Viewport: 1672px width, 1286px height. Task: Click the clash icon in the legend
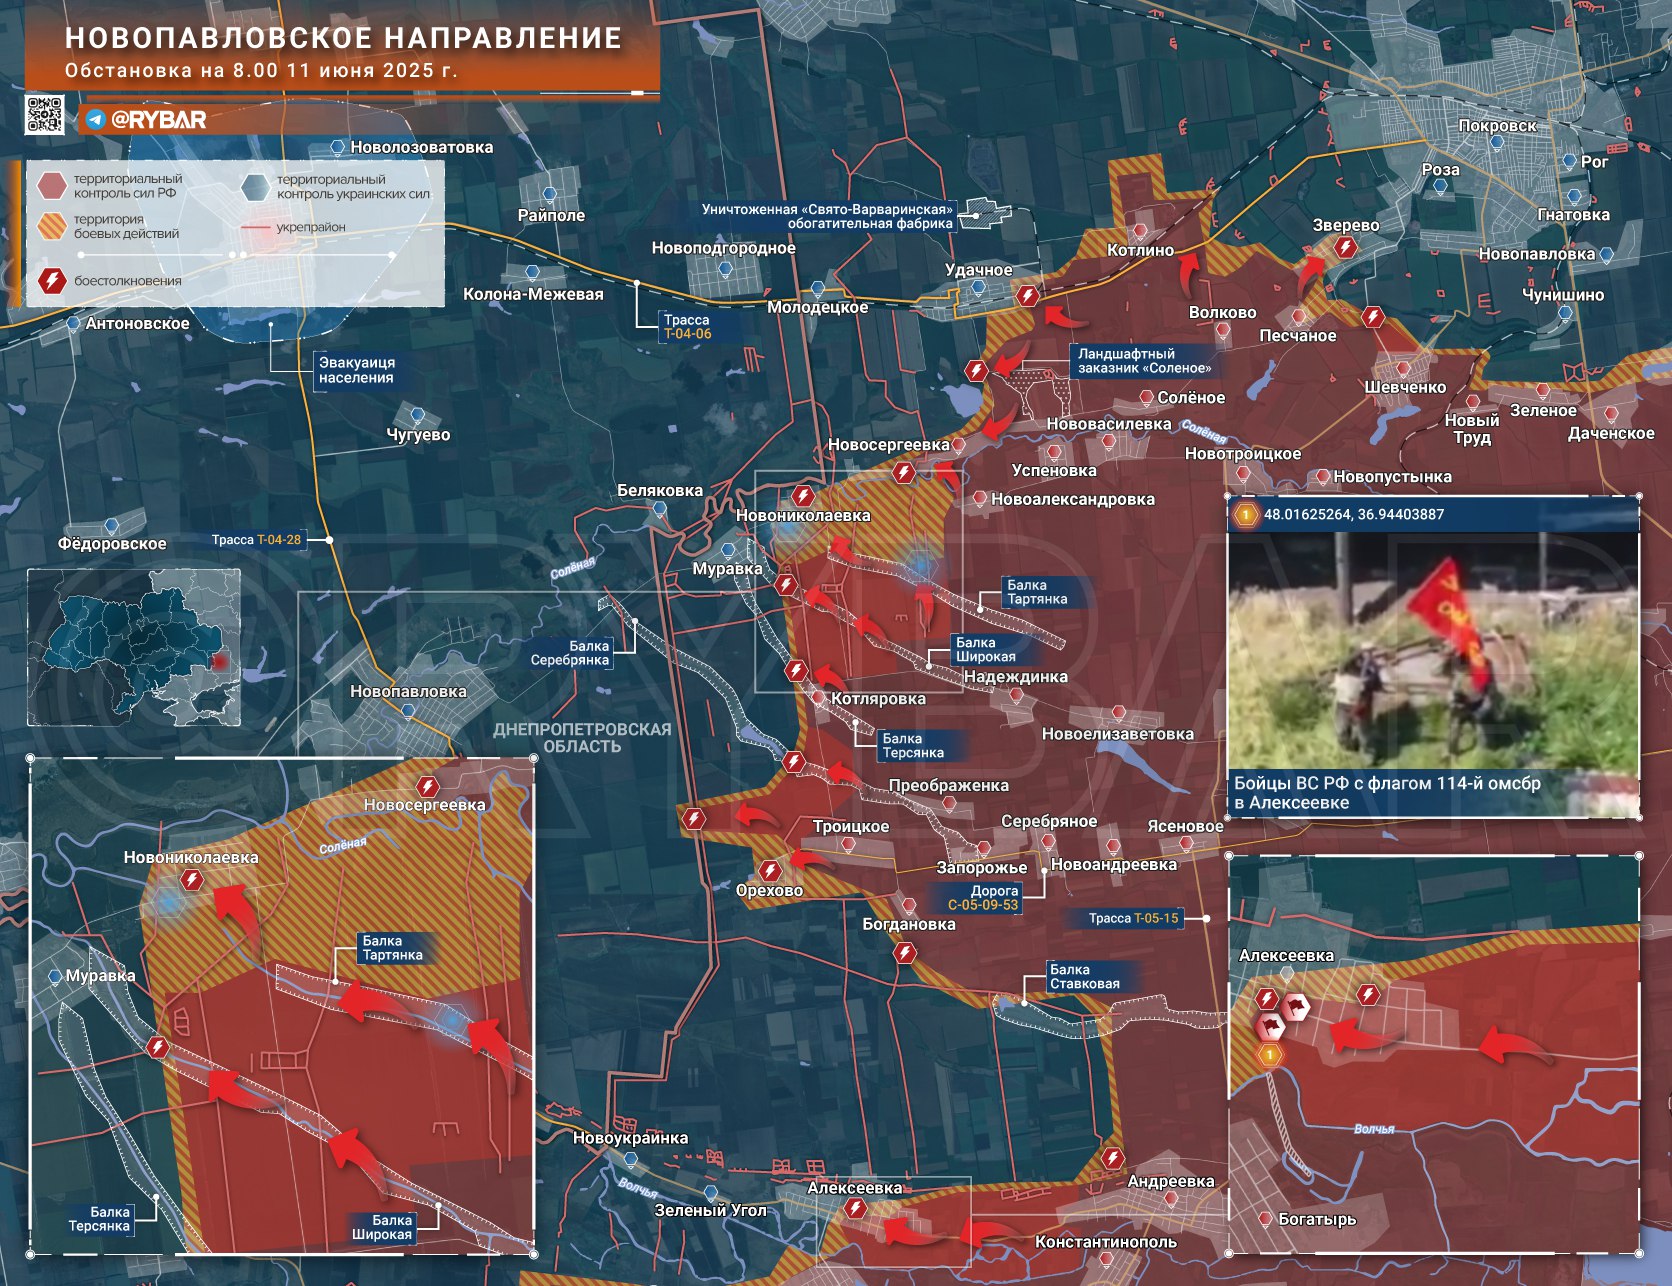click(51, 281)
